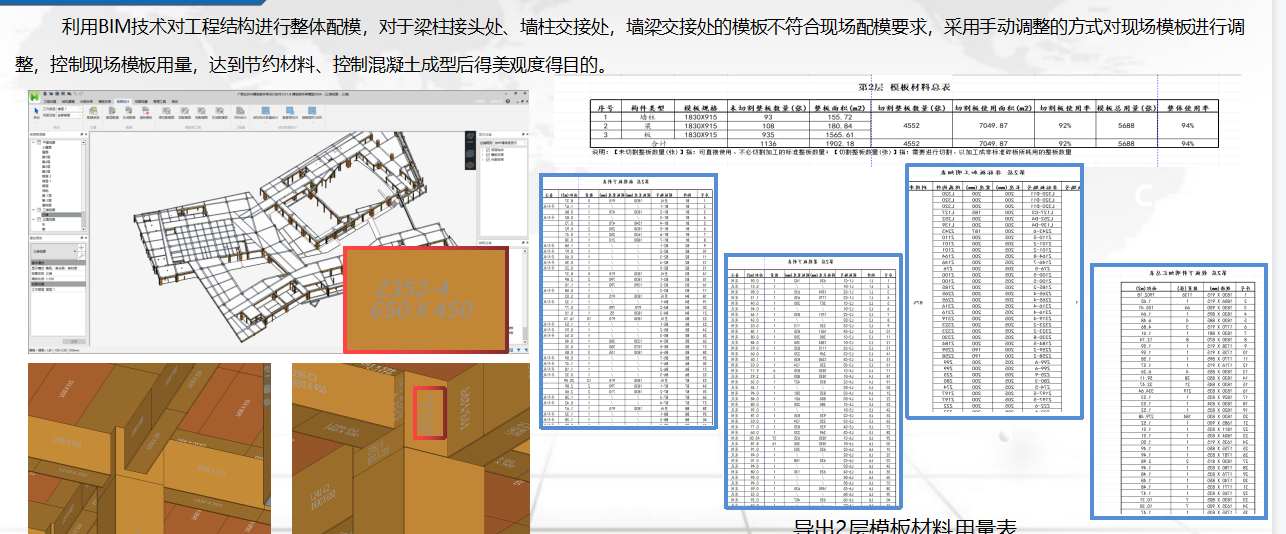The image size is (1286, 534).
Task: Collapse the 平面视图 tree node
Action: (34, 143)
